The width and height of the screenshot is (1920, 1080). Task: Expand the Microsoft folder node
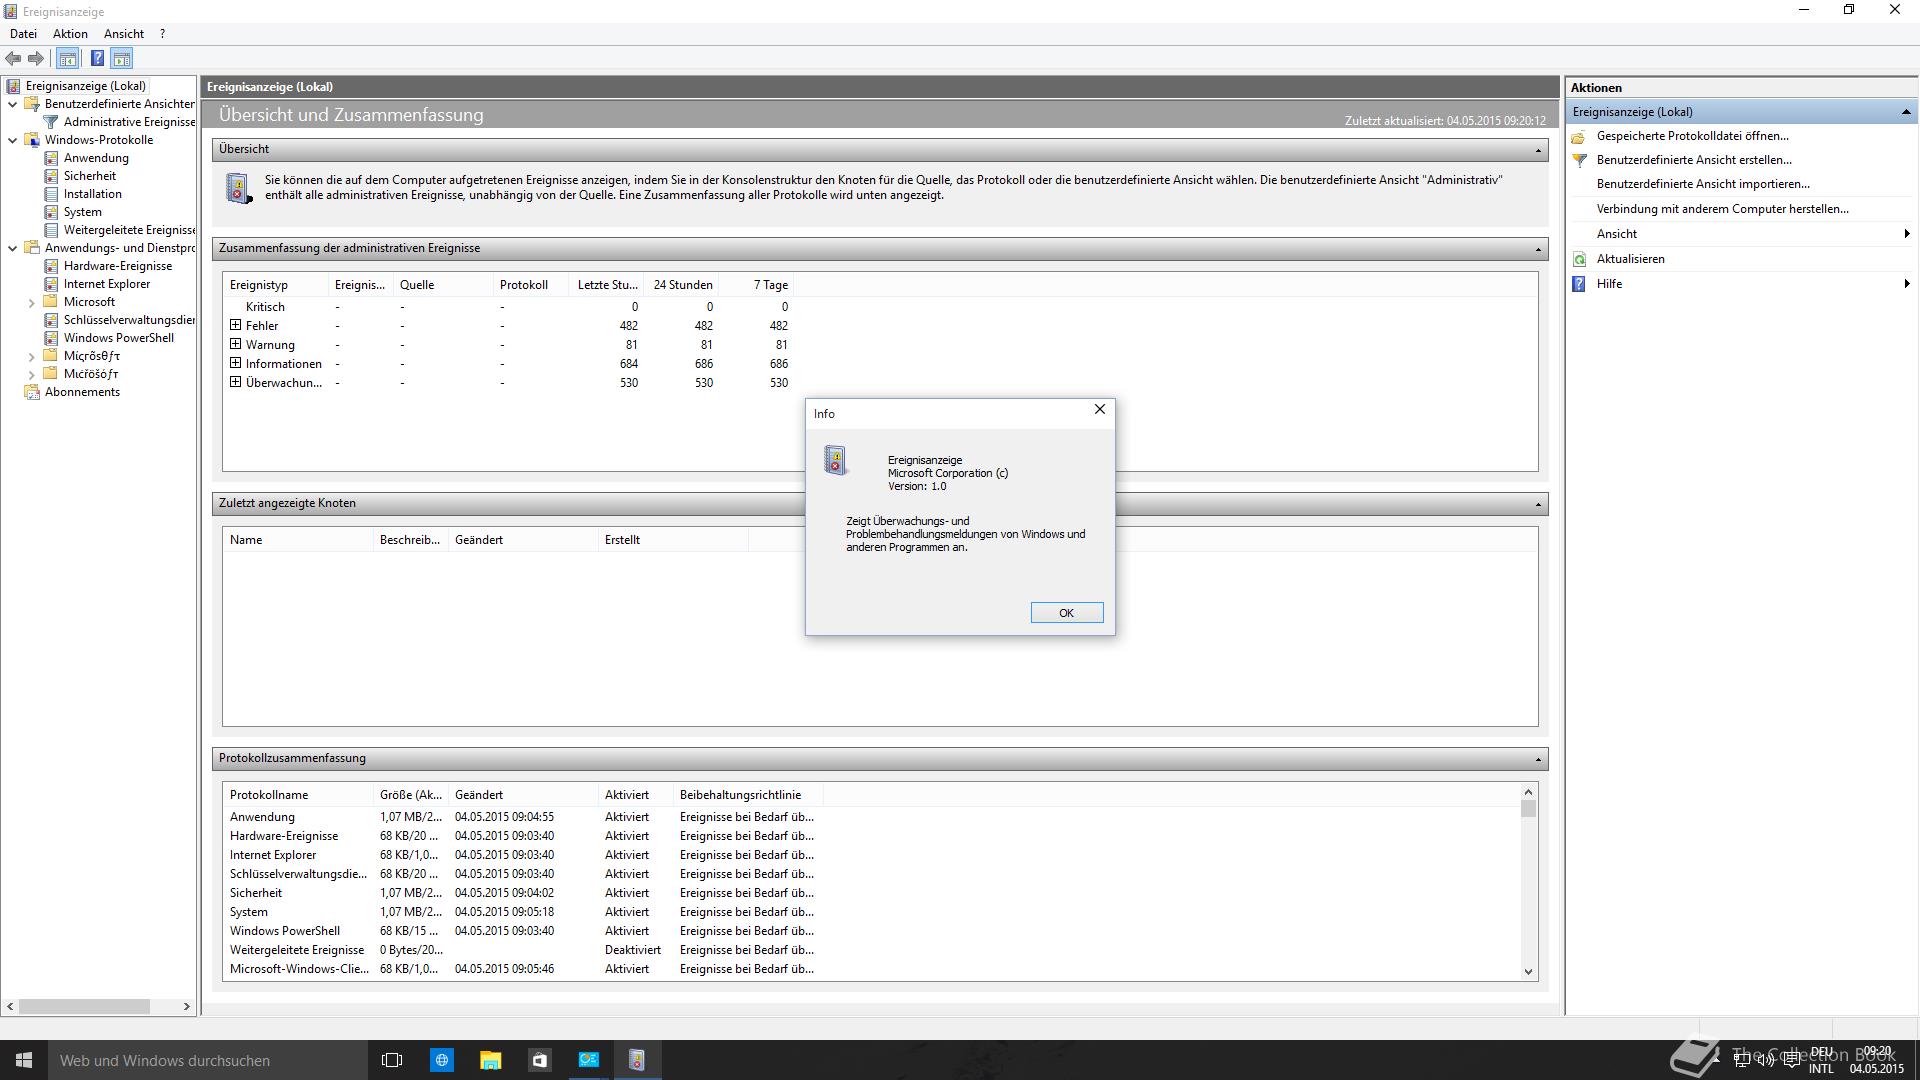(31, 302)
